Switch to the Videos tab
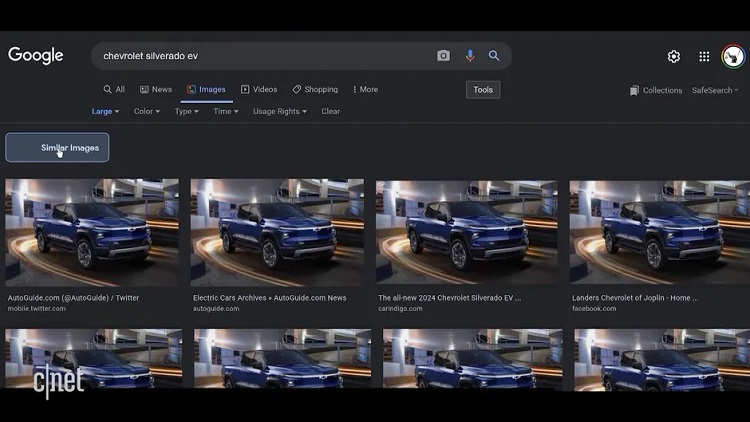This screenshot has width=750, height=422. [x=259, y=89]
